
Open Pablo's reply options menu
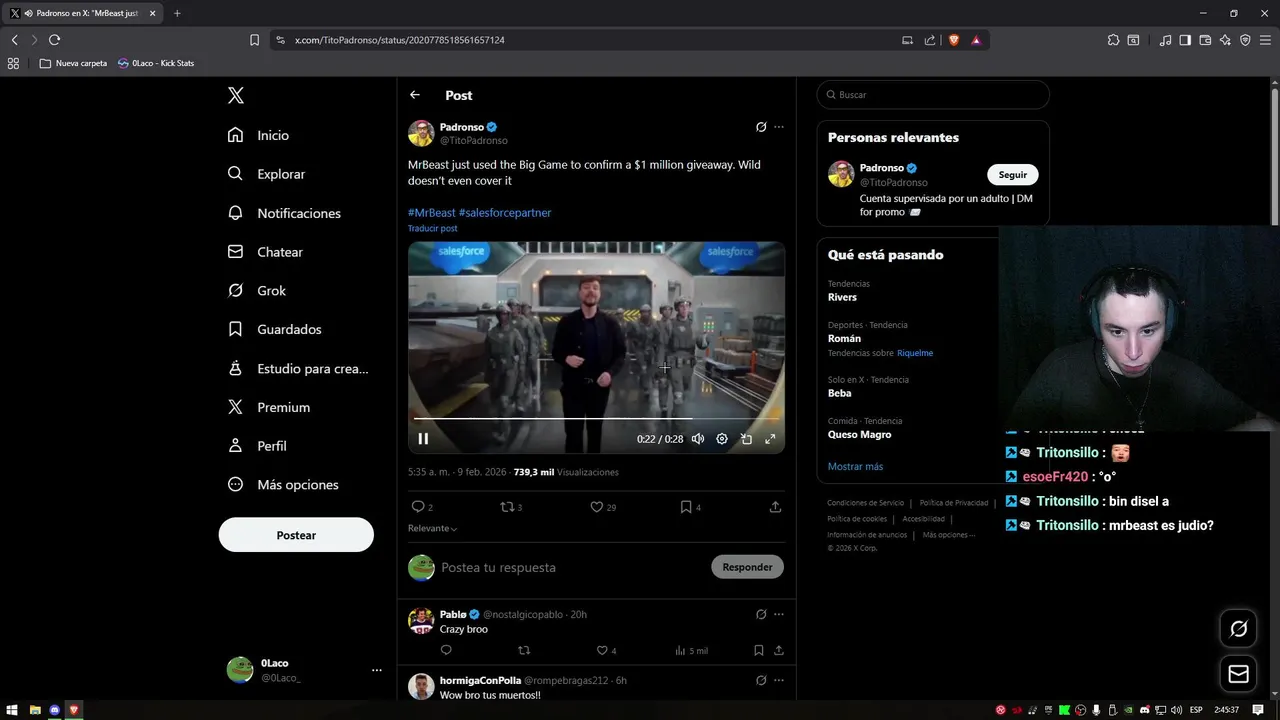coord(779,614)
